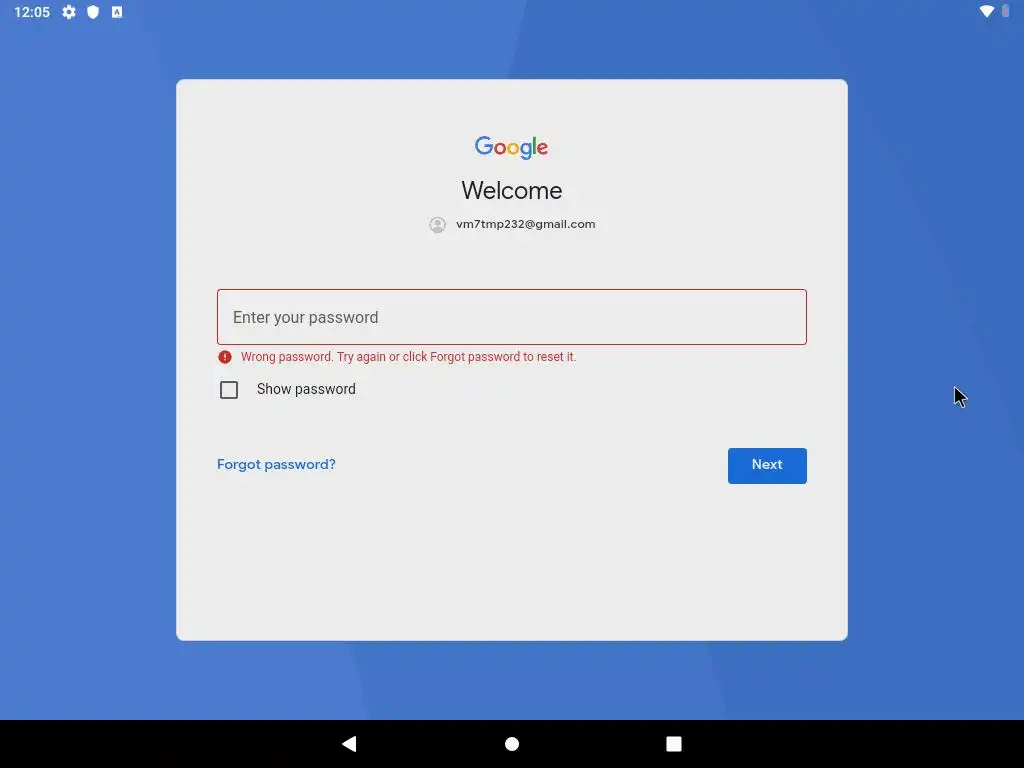This screenshot has height=768, width=1024.
Task: Tap the Android home circle button
Action: tap(512, 744)
